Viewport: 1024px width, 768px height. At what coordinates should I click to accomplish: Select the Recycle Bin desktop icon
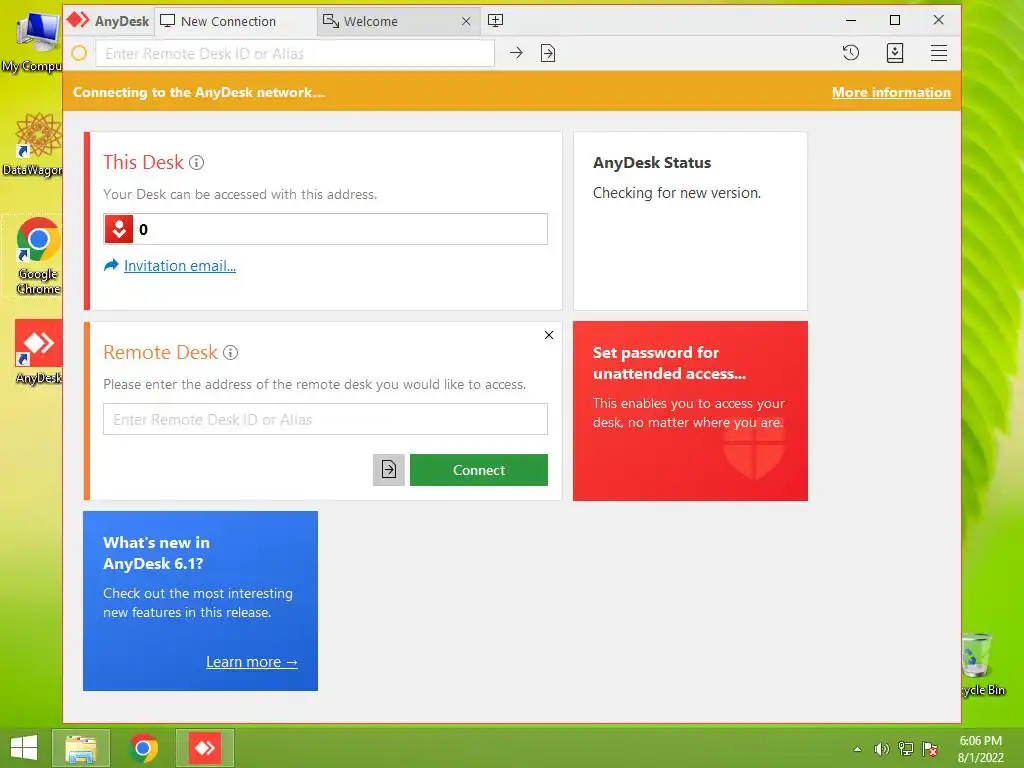(982, 665)
